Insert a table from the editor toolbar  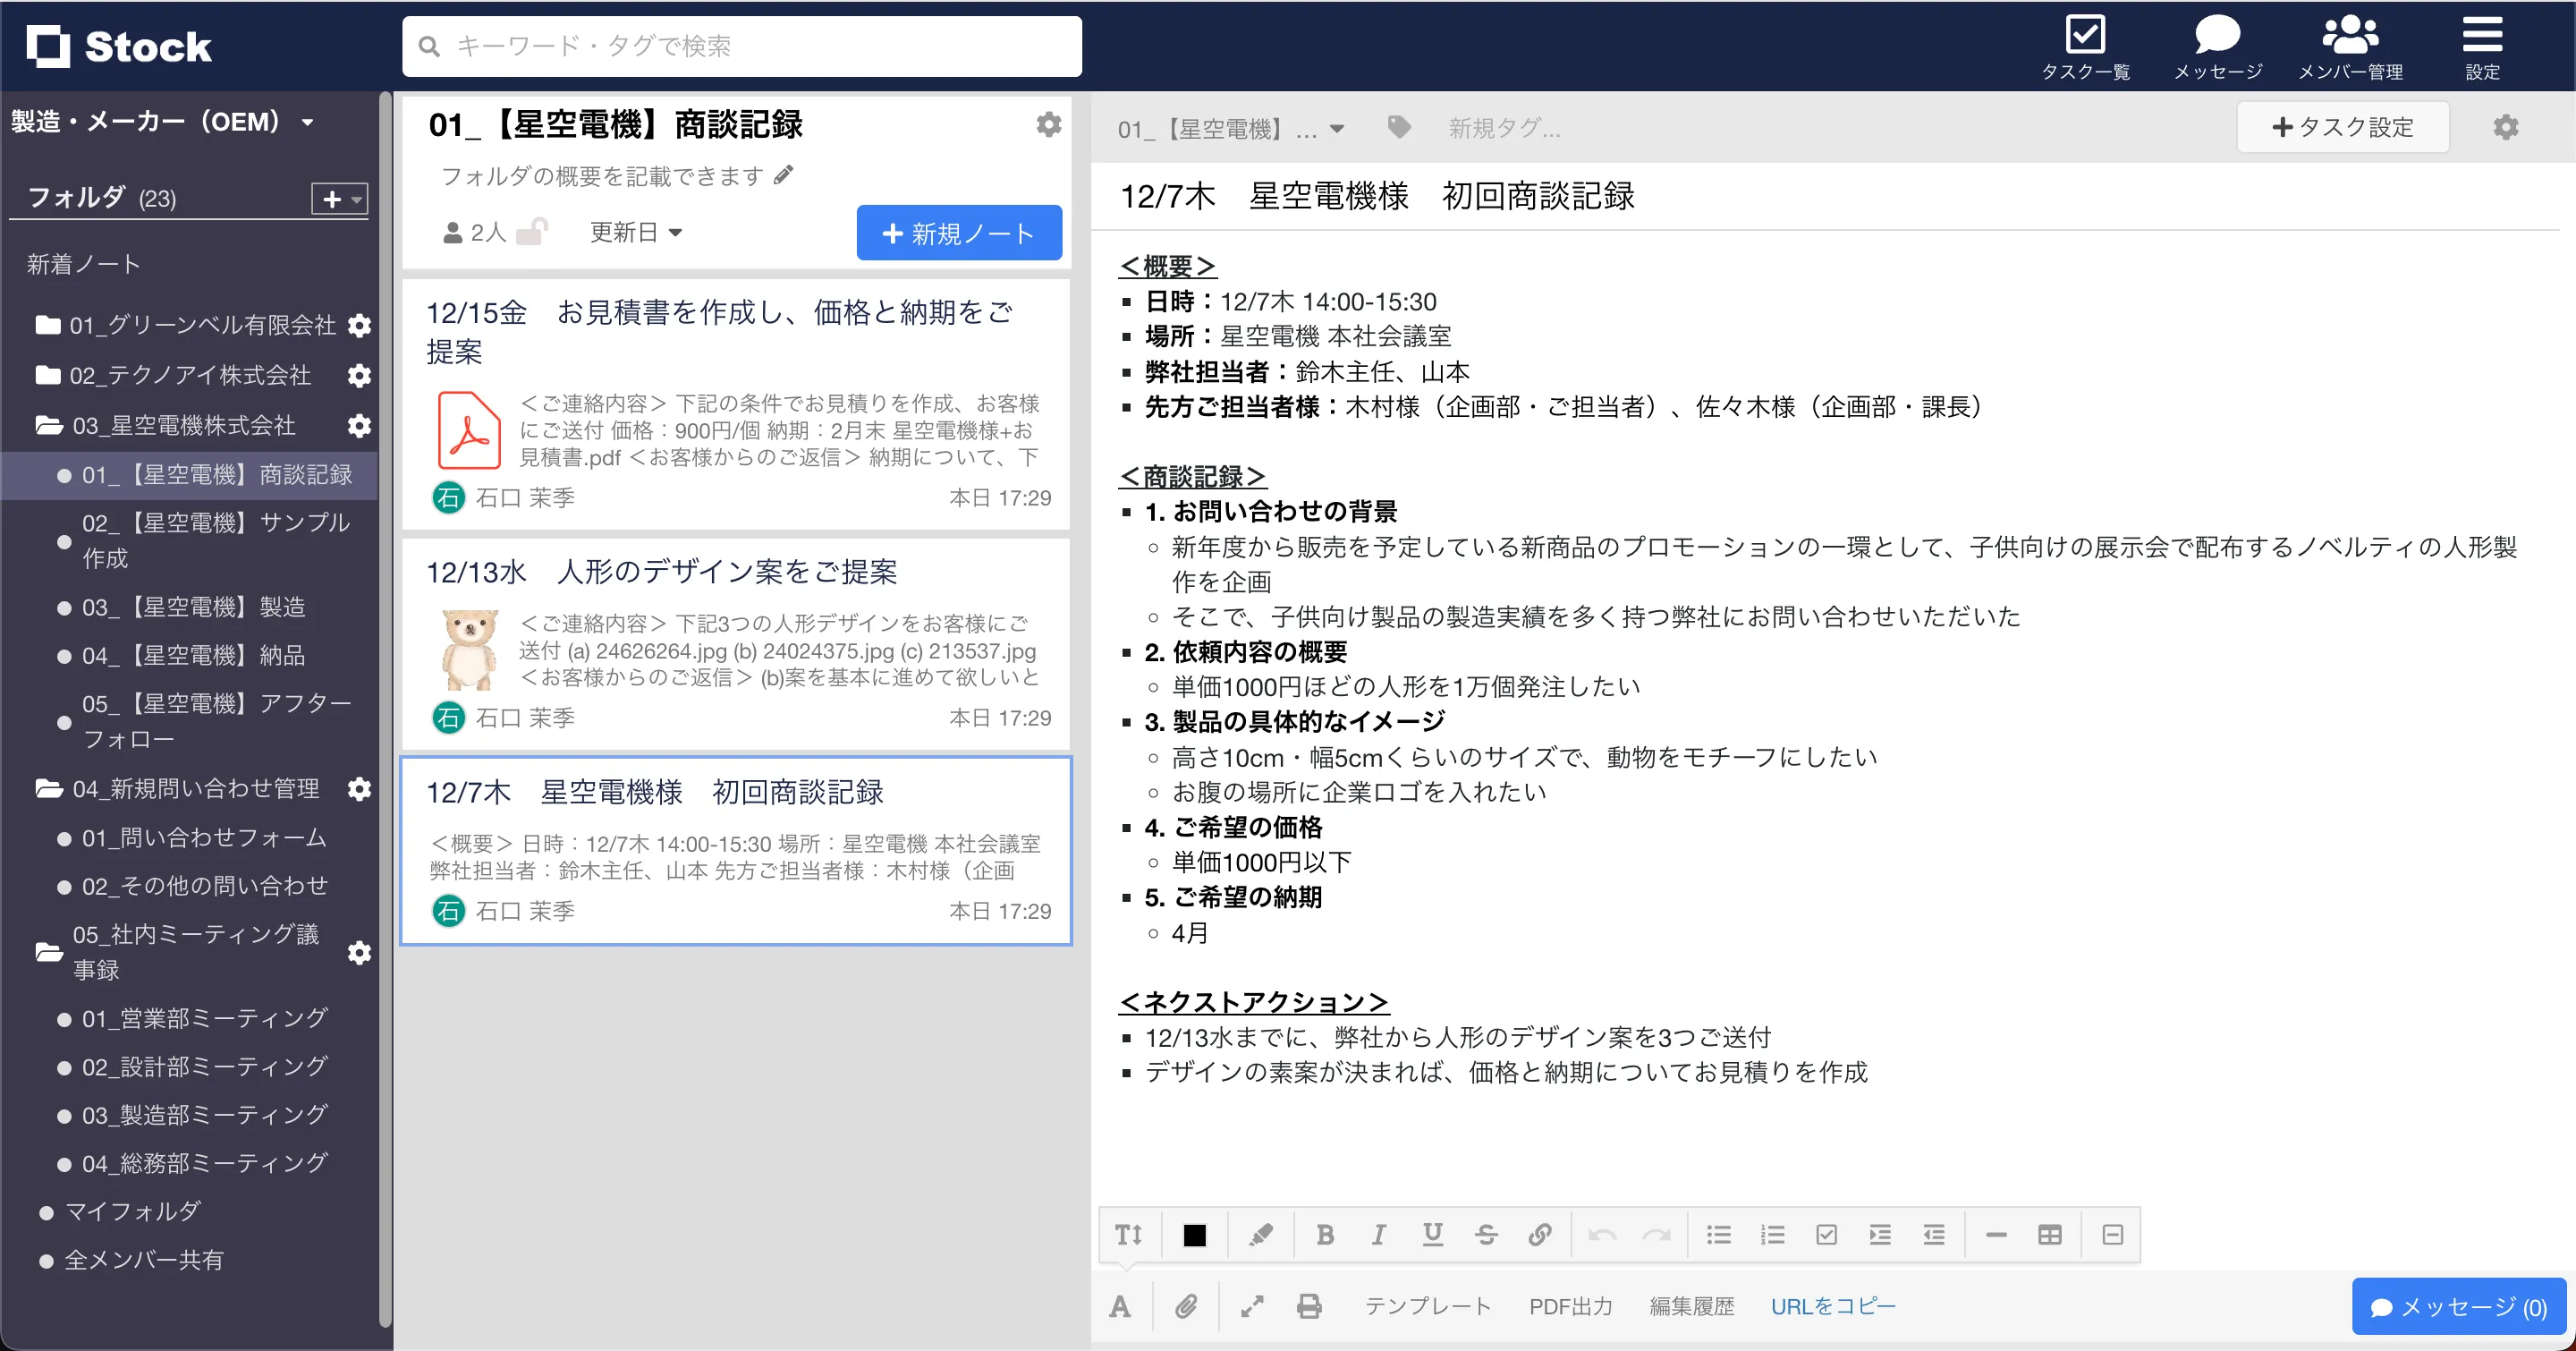[x=2049, y=1234]
